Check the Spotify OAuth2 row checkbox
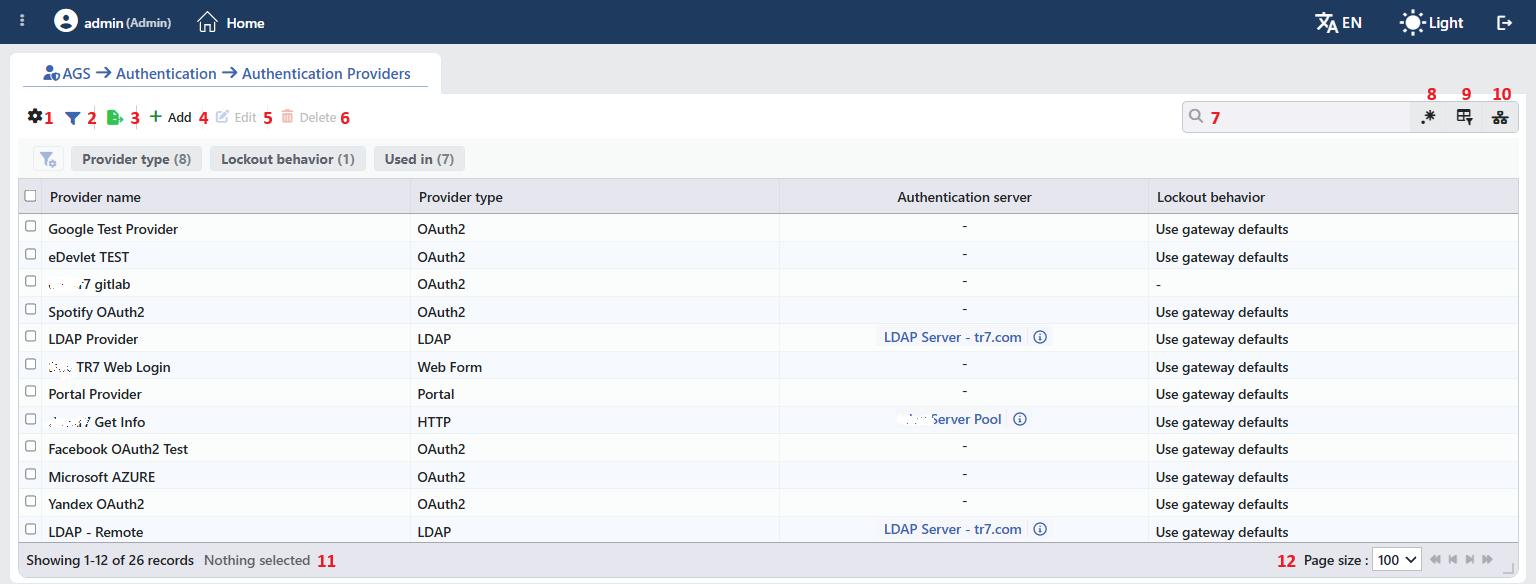The image size is (1536, 584). 31,310
